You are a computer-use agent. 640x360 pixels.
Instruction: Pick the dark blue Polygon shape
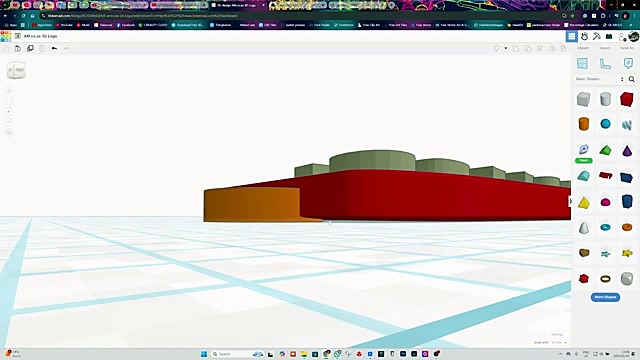click(x=627, y=201)
